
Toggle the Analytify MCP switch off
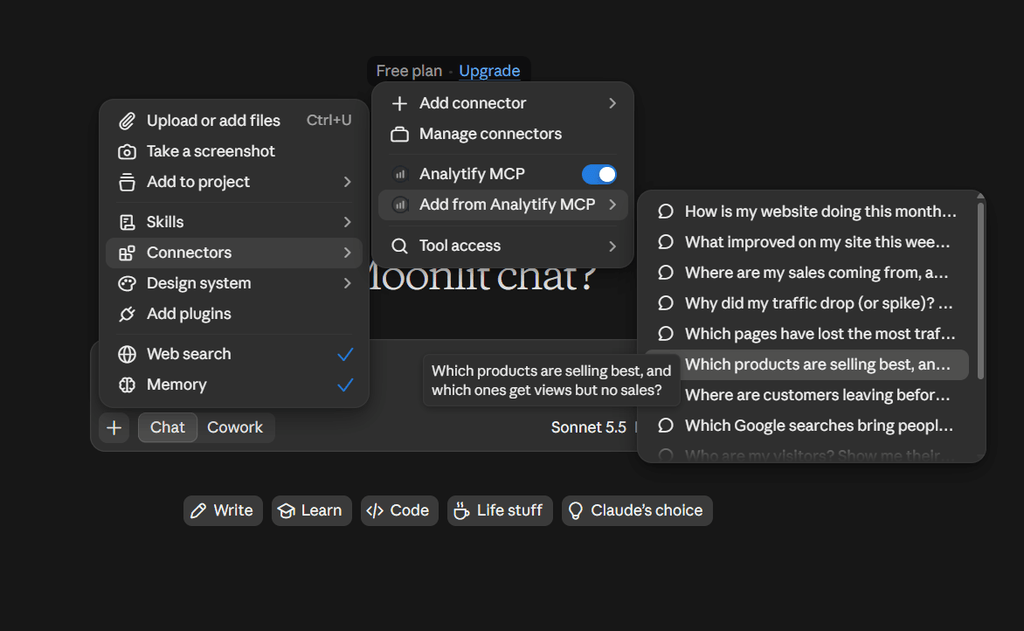point(599,174)
